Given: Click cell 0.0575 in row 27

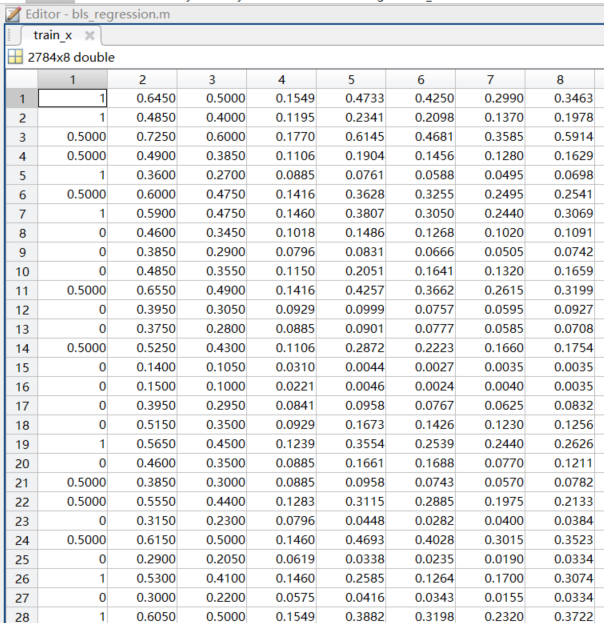Looking at the screenshot, I should (281, 598).
